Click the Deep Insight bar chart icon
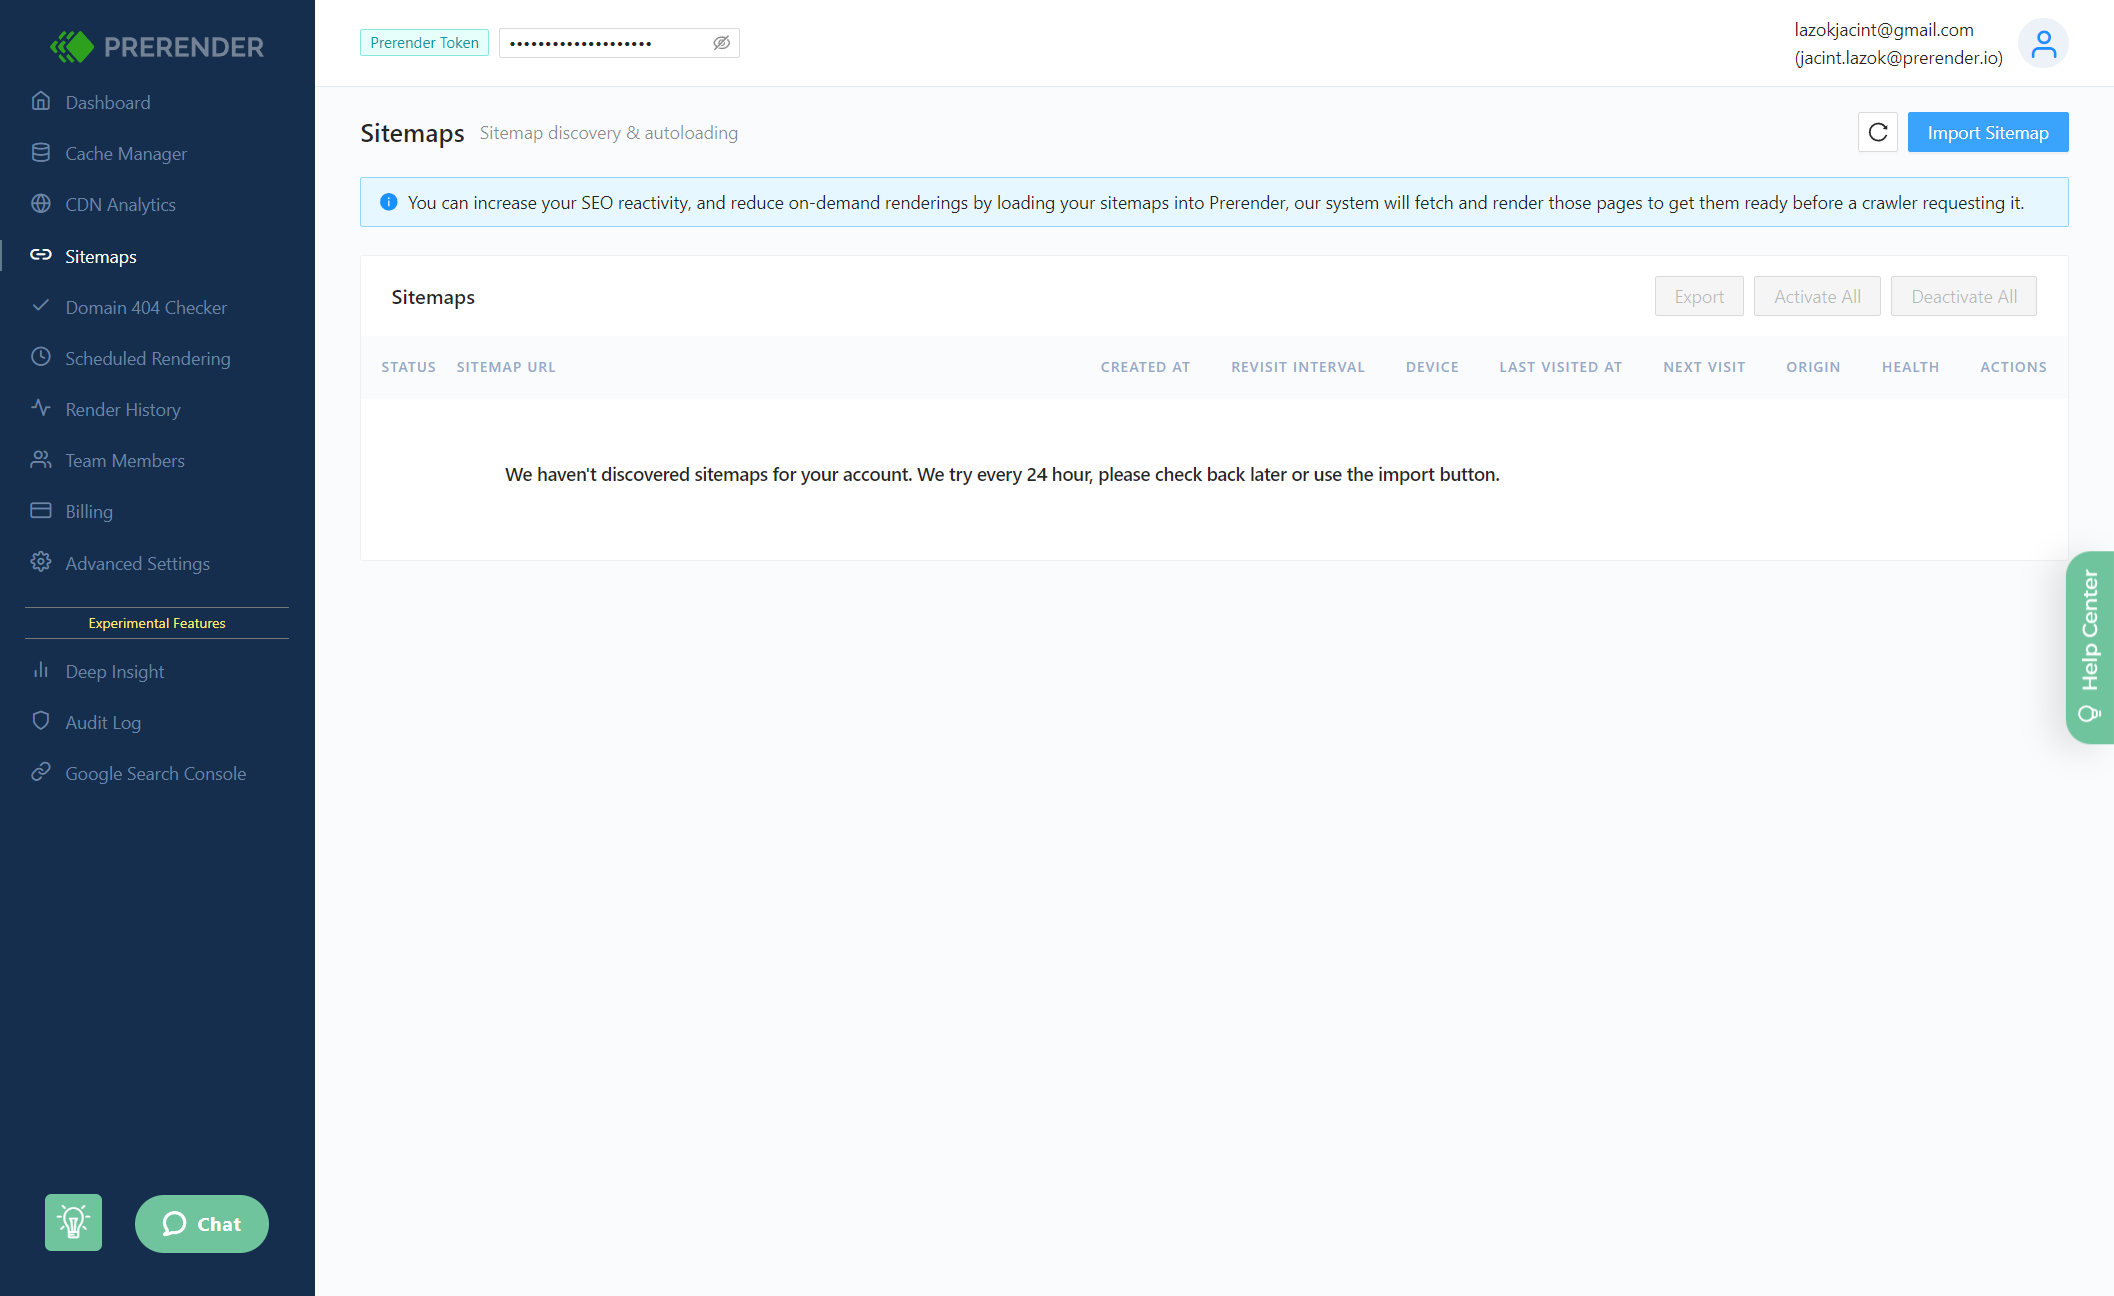Screen dimensions: 2114x1296 [41, 670]
